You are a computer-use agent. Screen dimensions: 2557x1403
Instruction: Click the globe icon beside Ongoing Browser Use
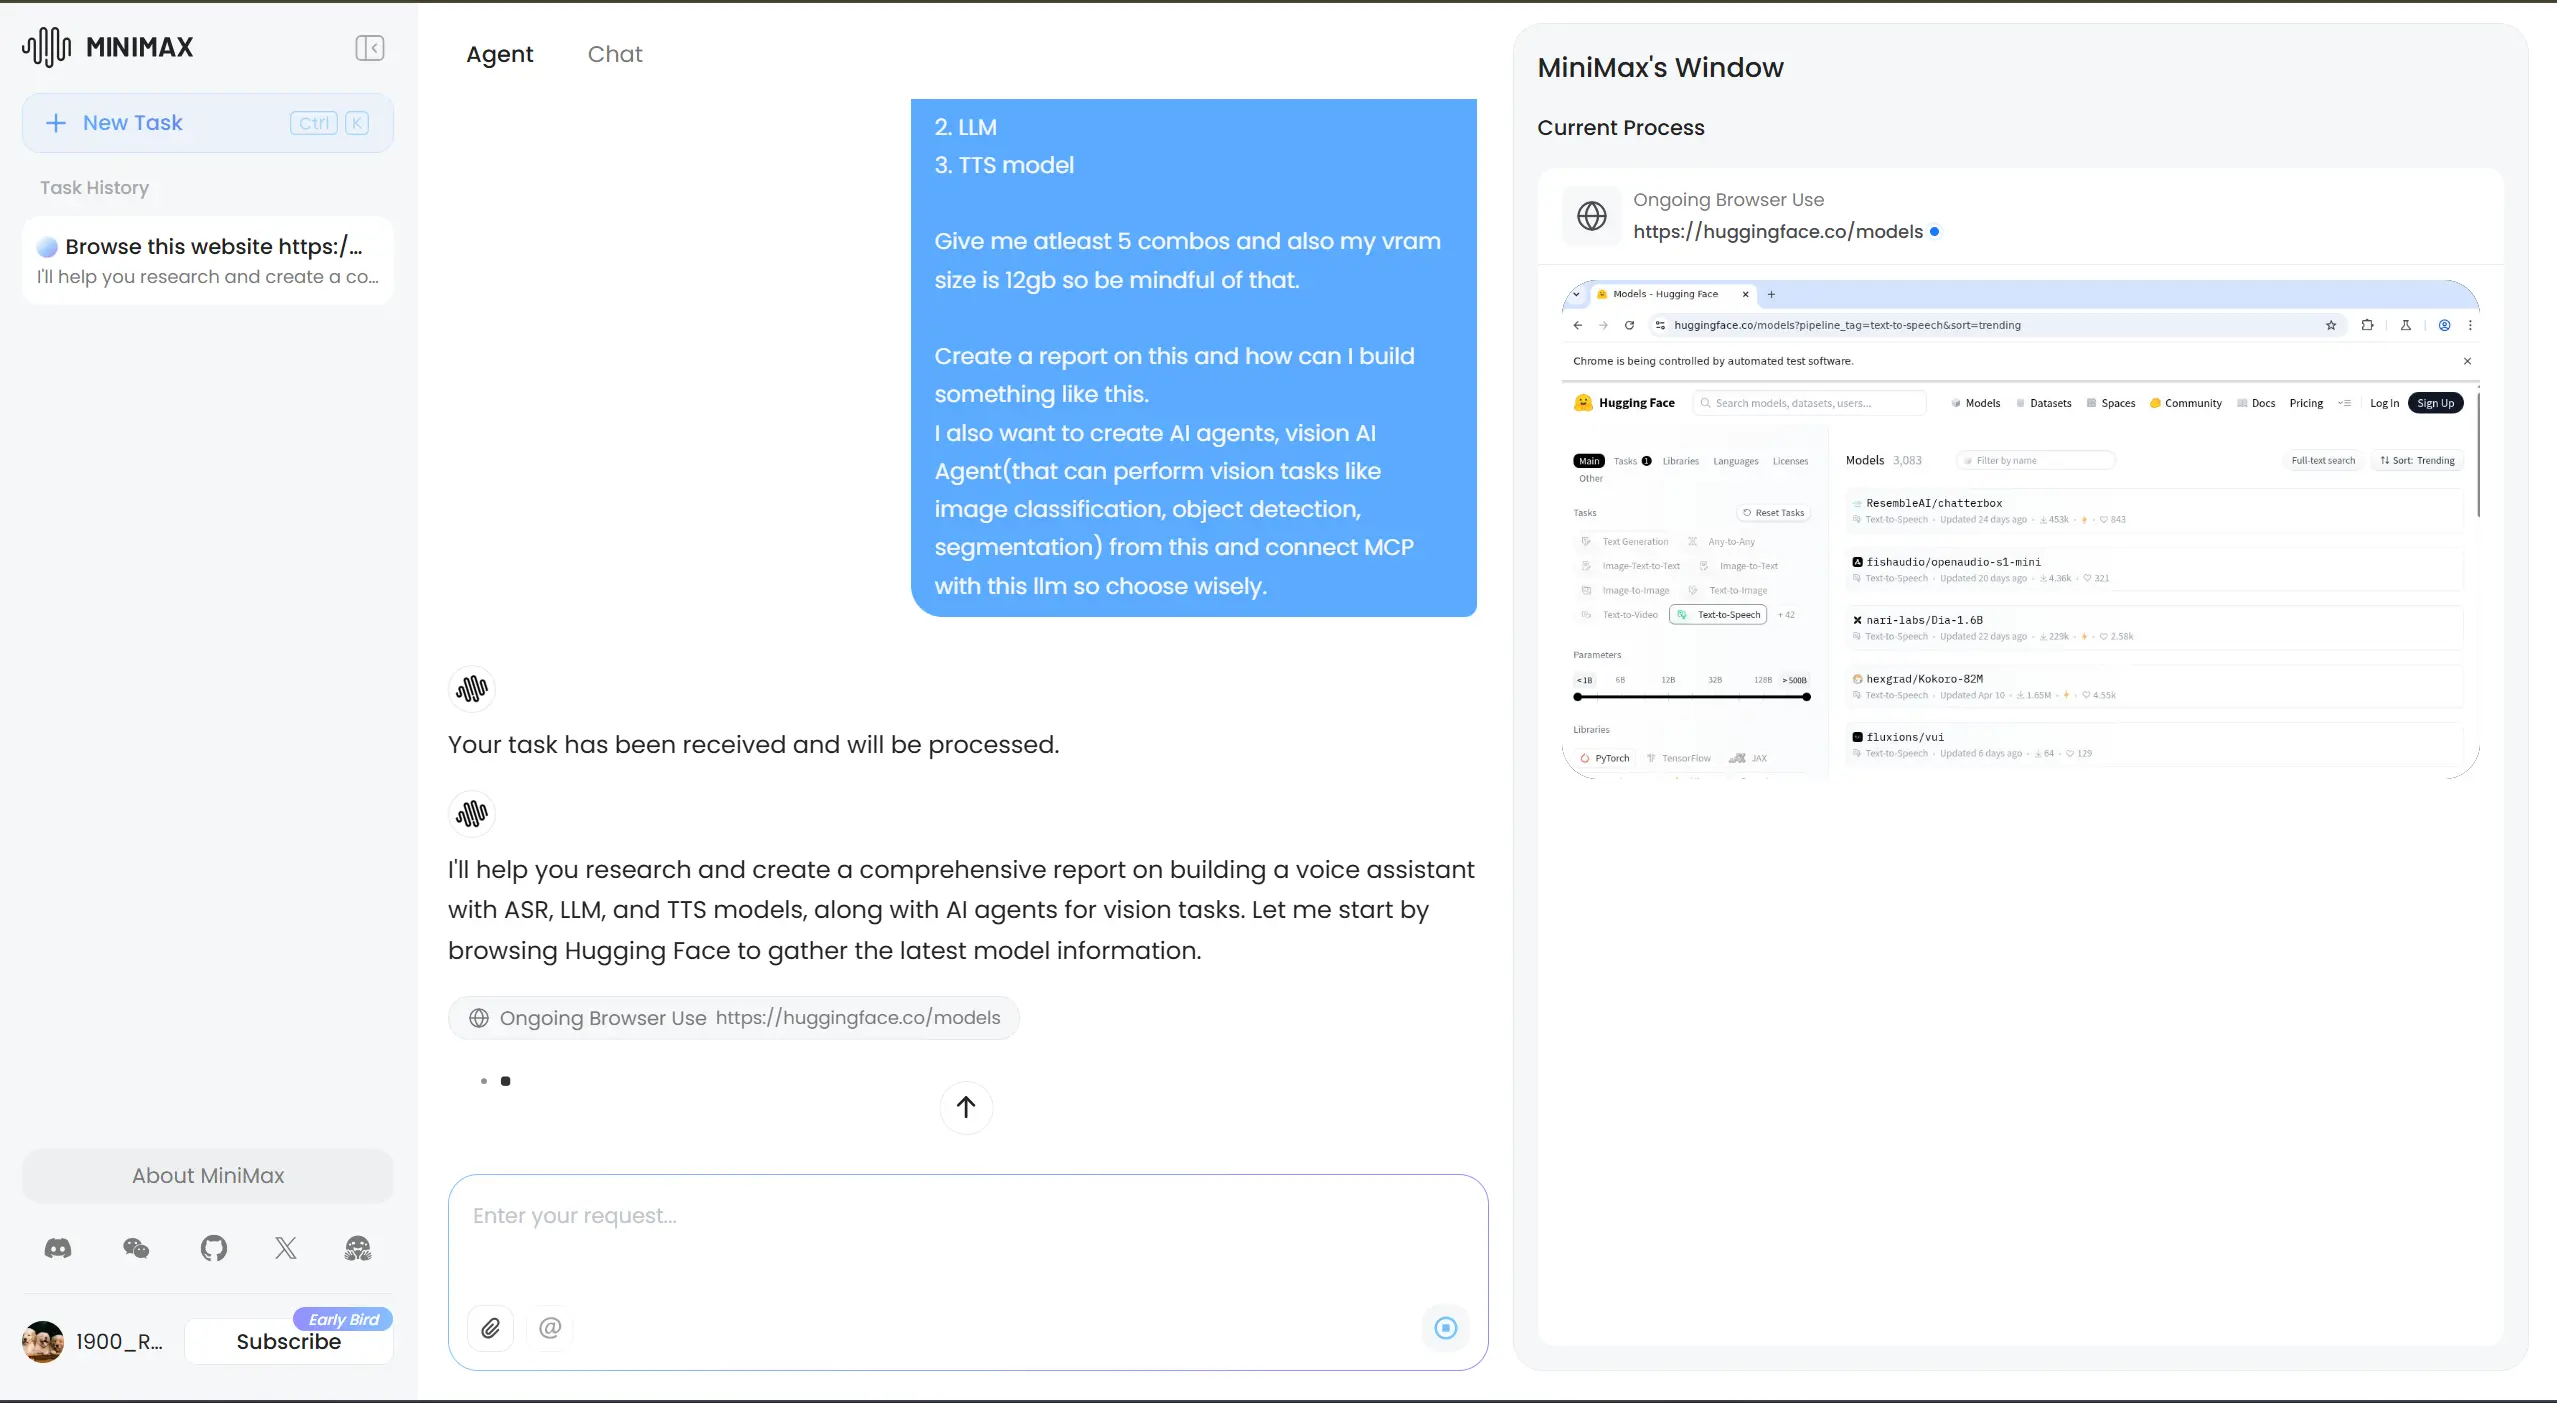[1591, 216]
